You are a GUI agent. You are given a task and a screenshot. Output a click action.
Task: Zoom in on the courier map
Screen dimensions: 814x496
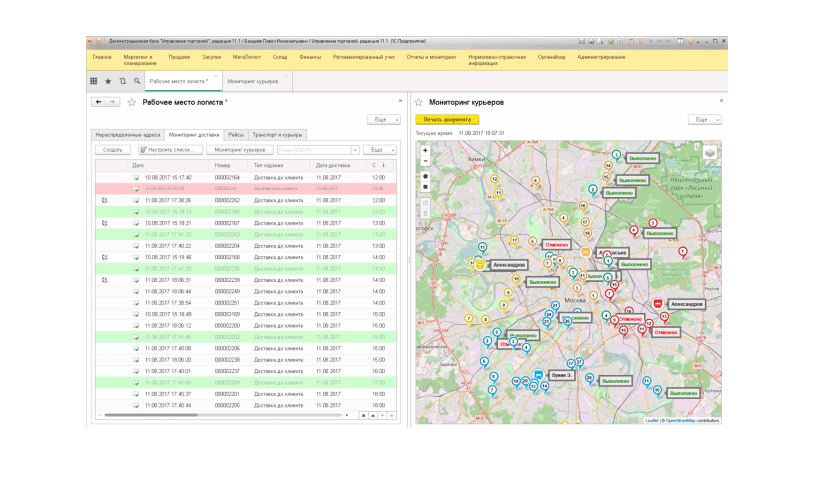[425, 150]
